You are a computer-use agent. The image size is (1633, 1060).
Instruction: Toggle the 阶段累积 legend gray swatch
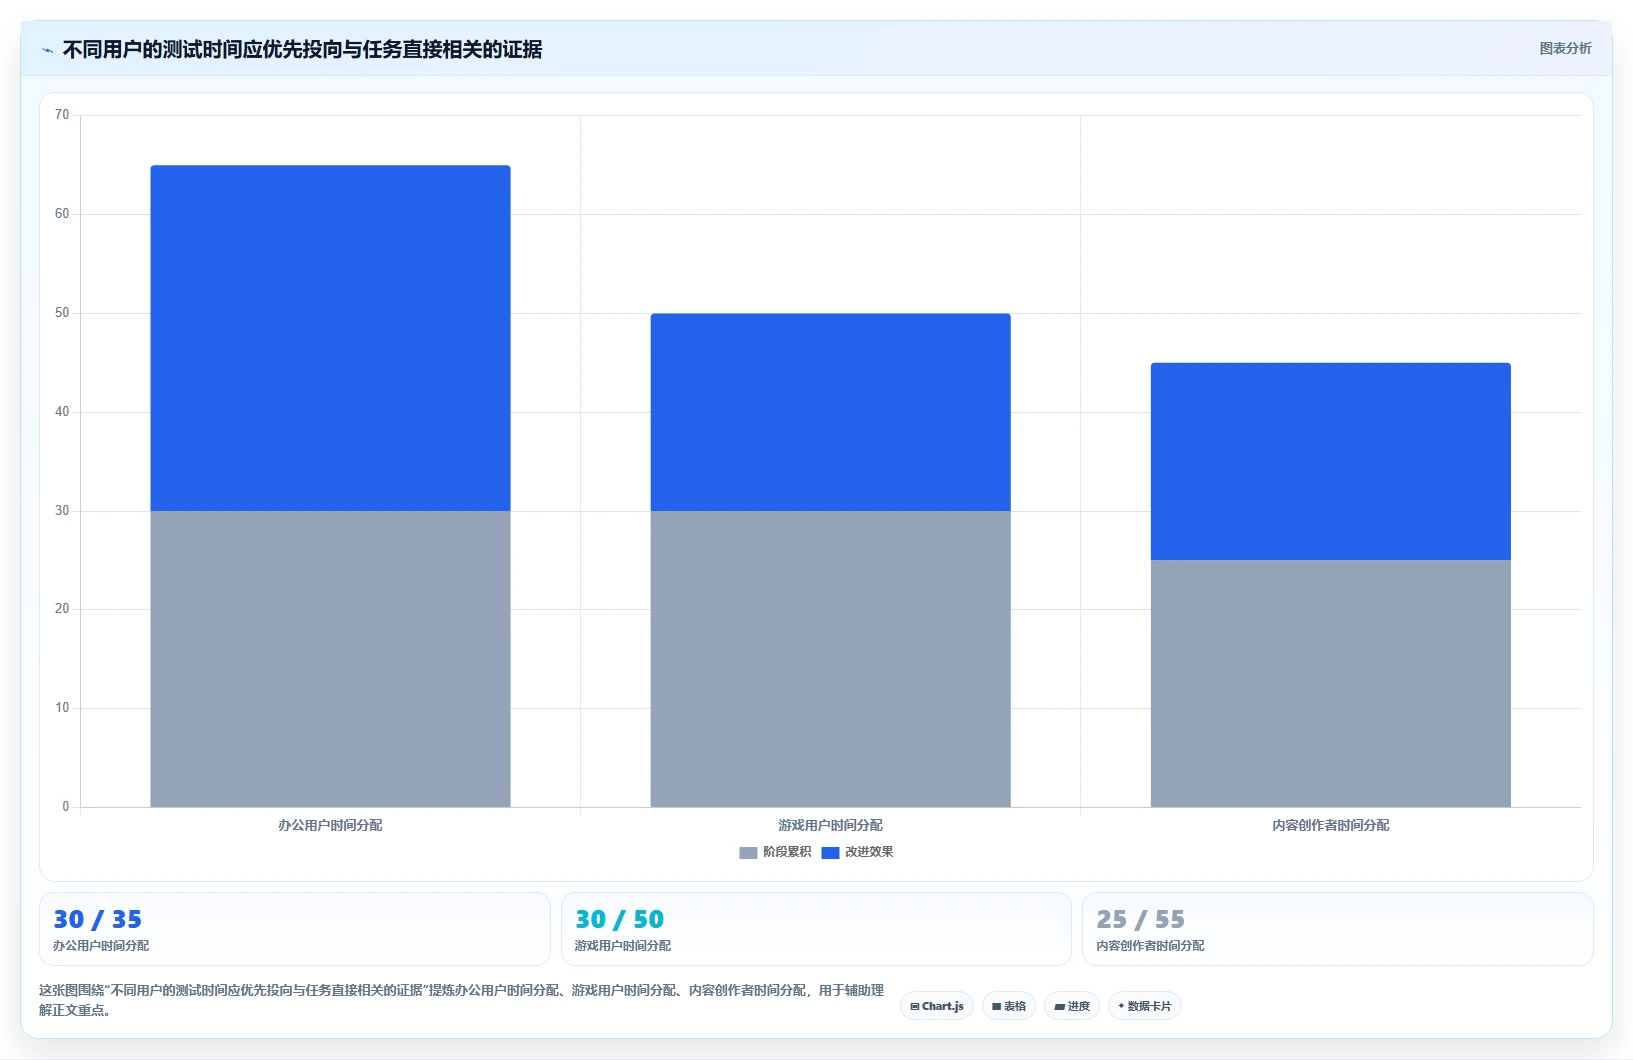tap(748, 853)
